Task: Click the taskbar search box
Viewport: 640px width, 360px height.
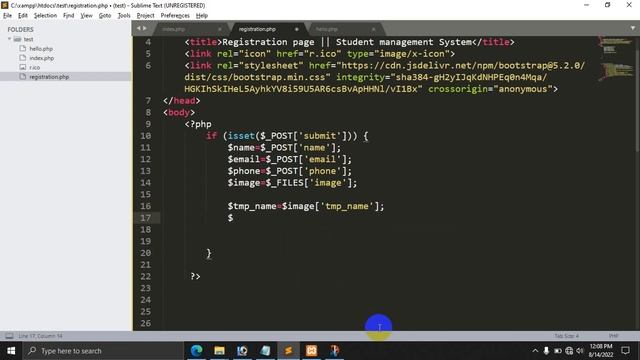Action: click(103, 351)
